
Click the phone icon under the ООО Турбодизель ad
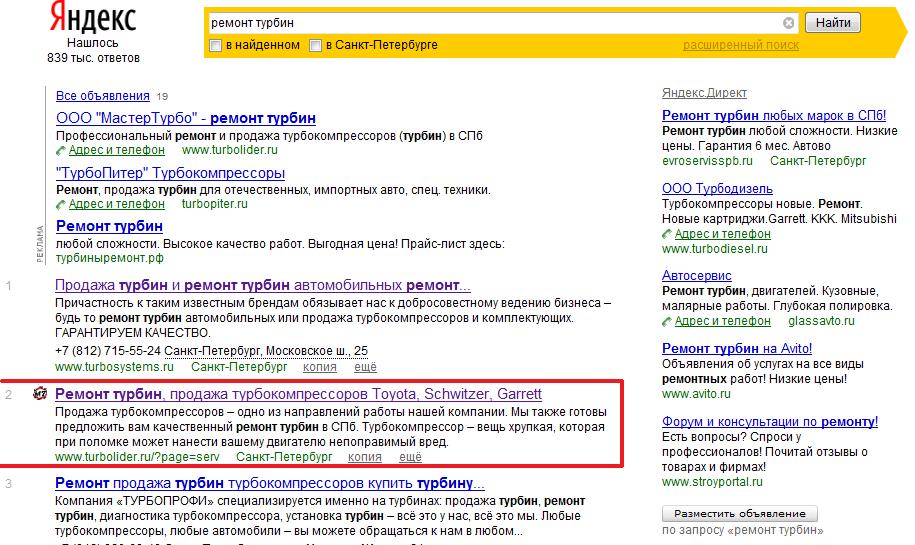pyautogui.click(x=667, y=235)
